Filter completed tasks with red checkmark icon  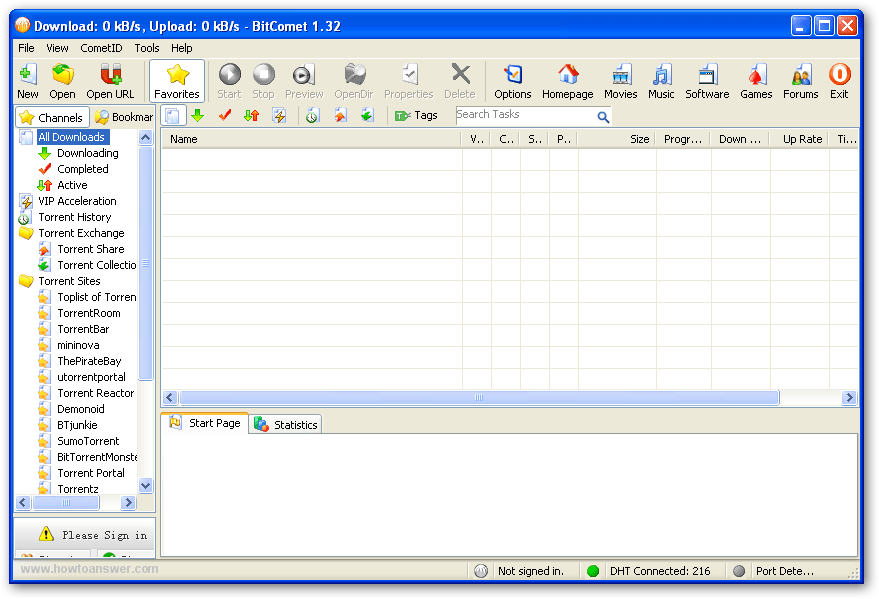pos(225,115)
